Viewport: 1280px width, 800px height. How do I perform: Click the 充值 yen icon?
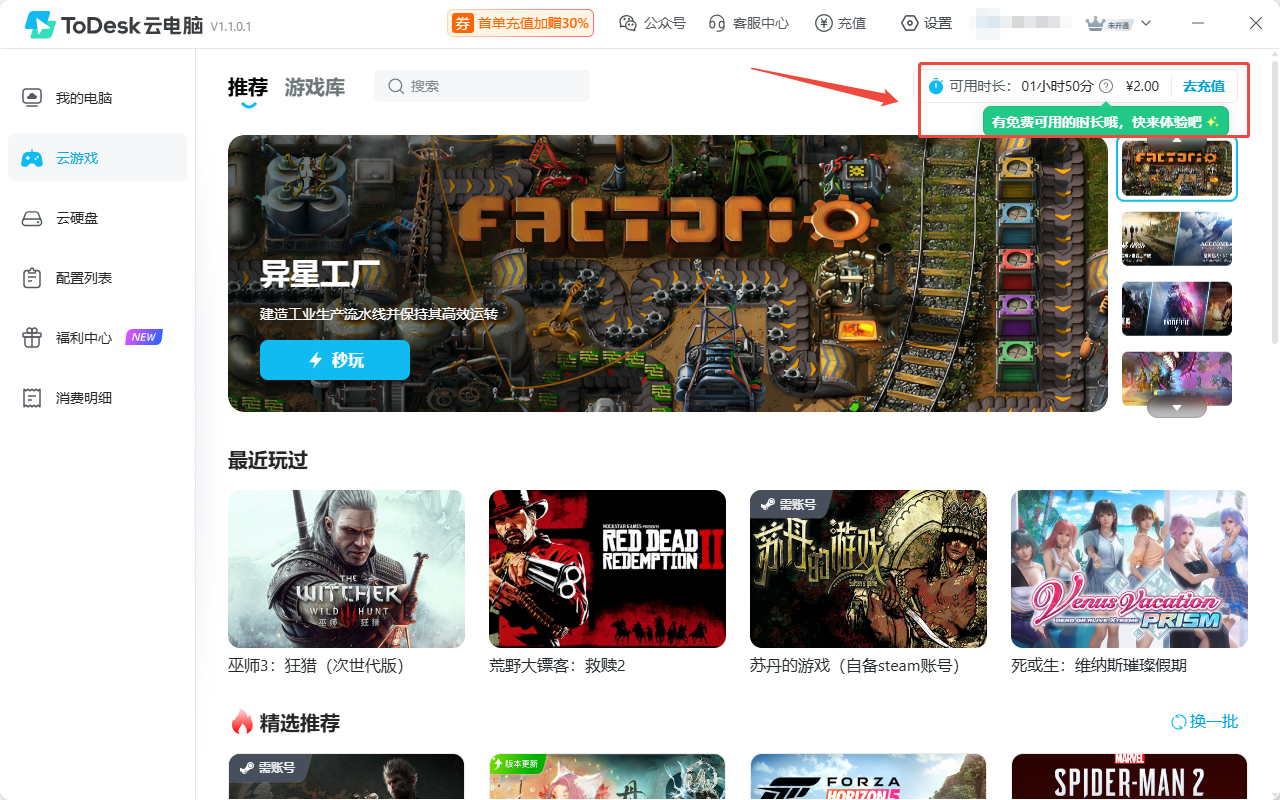coord(824,23)
